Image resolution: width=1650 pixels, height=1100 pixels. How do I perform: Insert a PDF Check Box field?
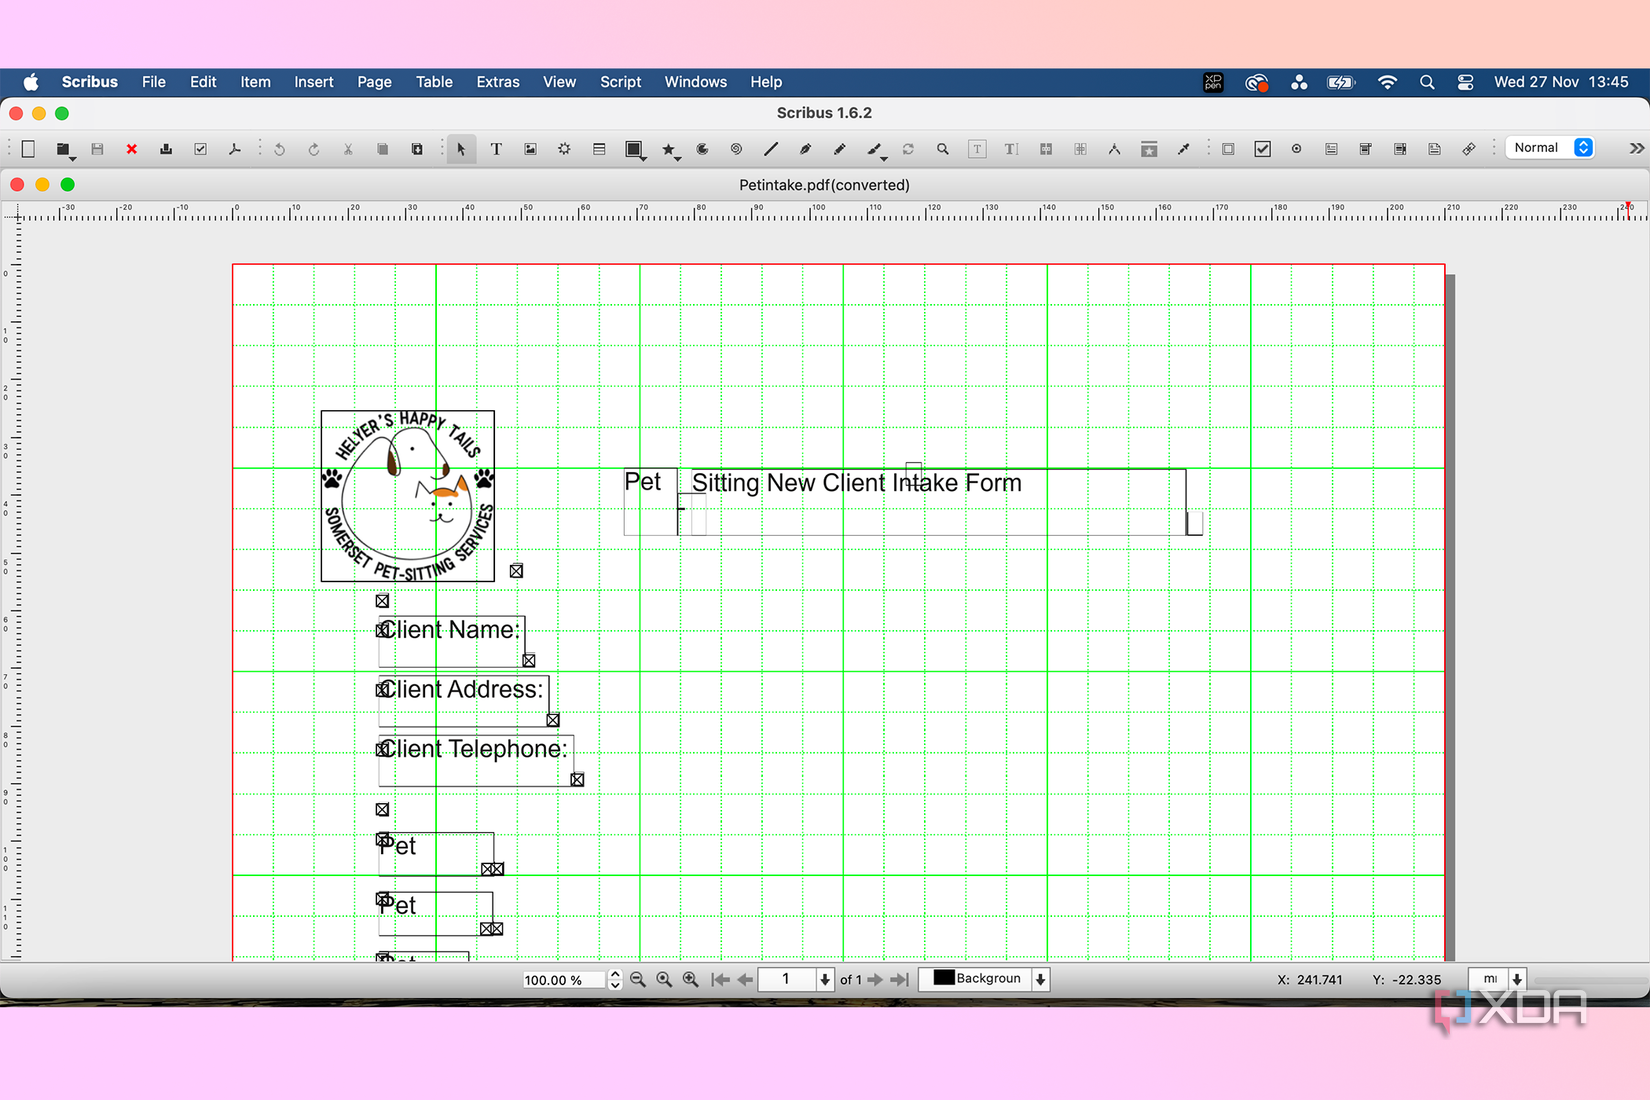tap(1262, 148)
